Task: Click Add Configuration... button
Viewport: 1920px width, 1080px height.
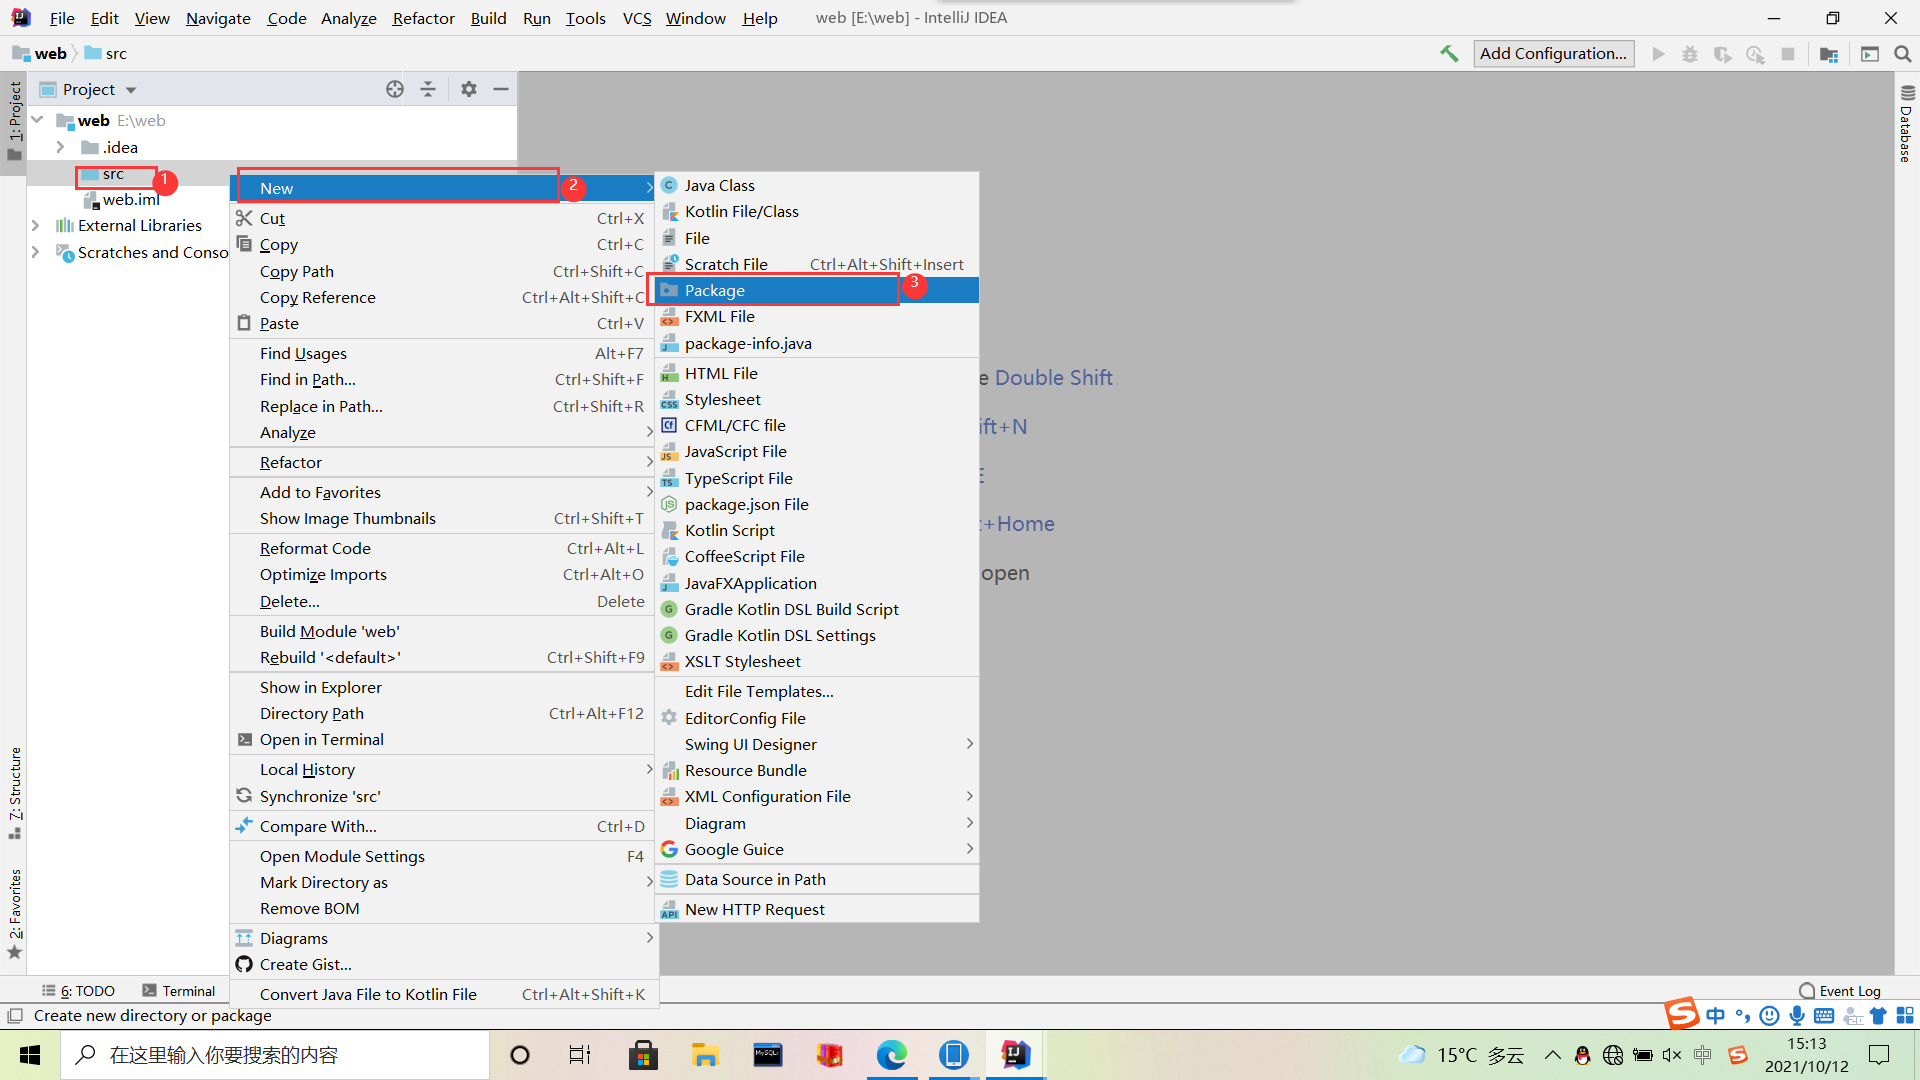Action: coord(1553,54)
